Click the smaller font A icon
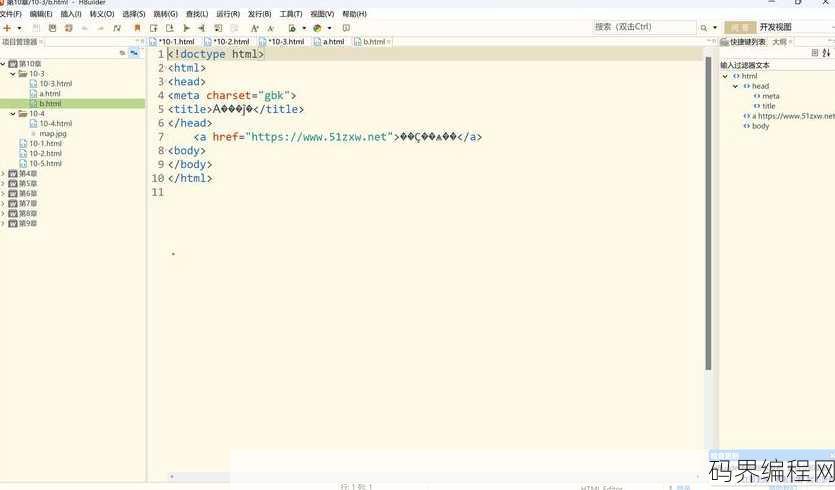The width and height of the screenshot is (835, 490). click(x=271, y=28)
